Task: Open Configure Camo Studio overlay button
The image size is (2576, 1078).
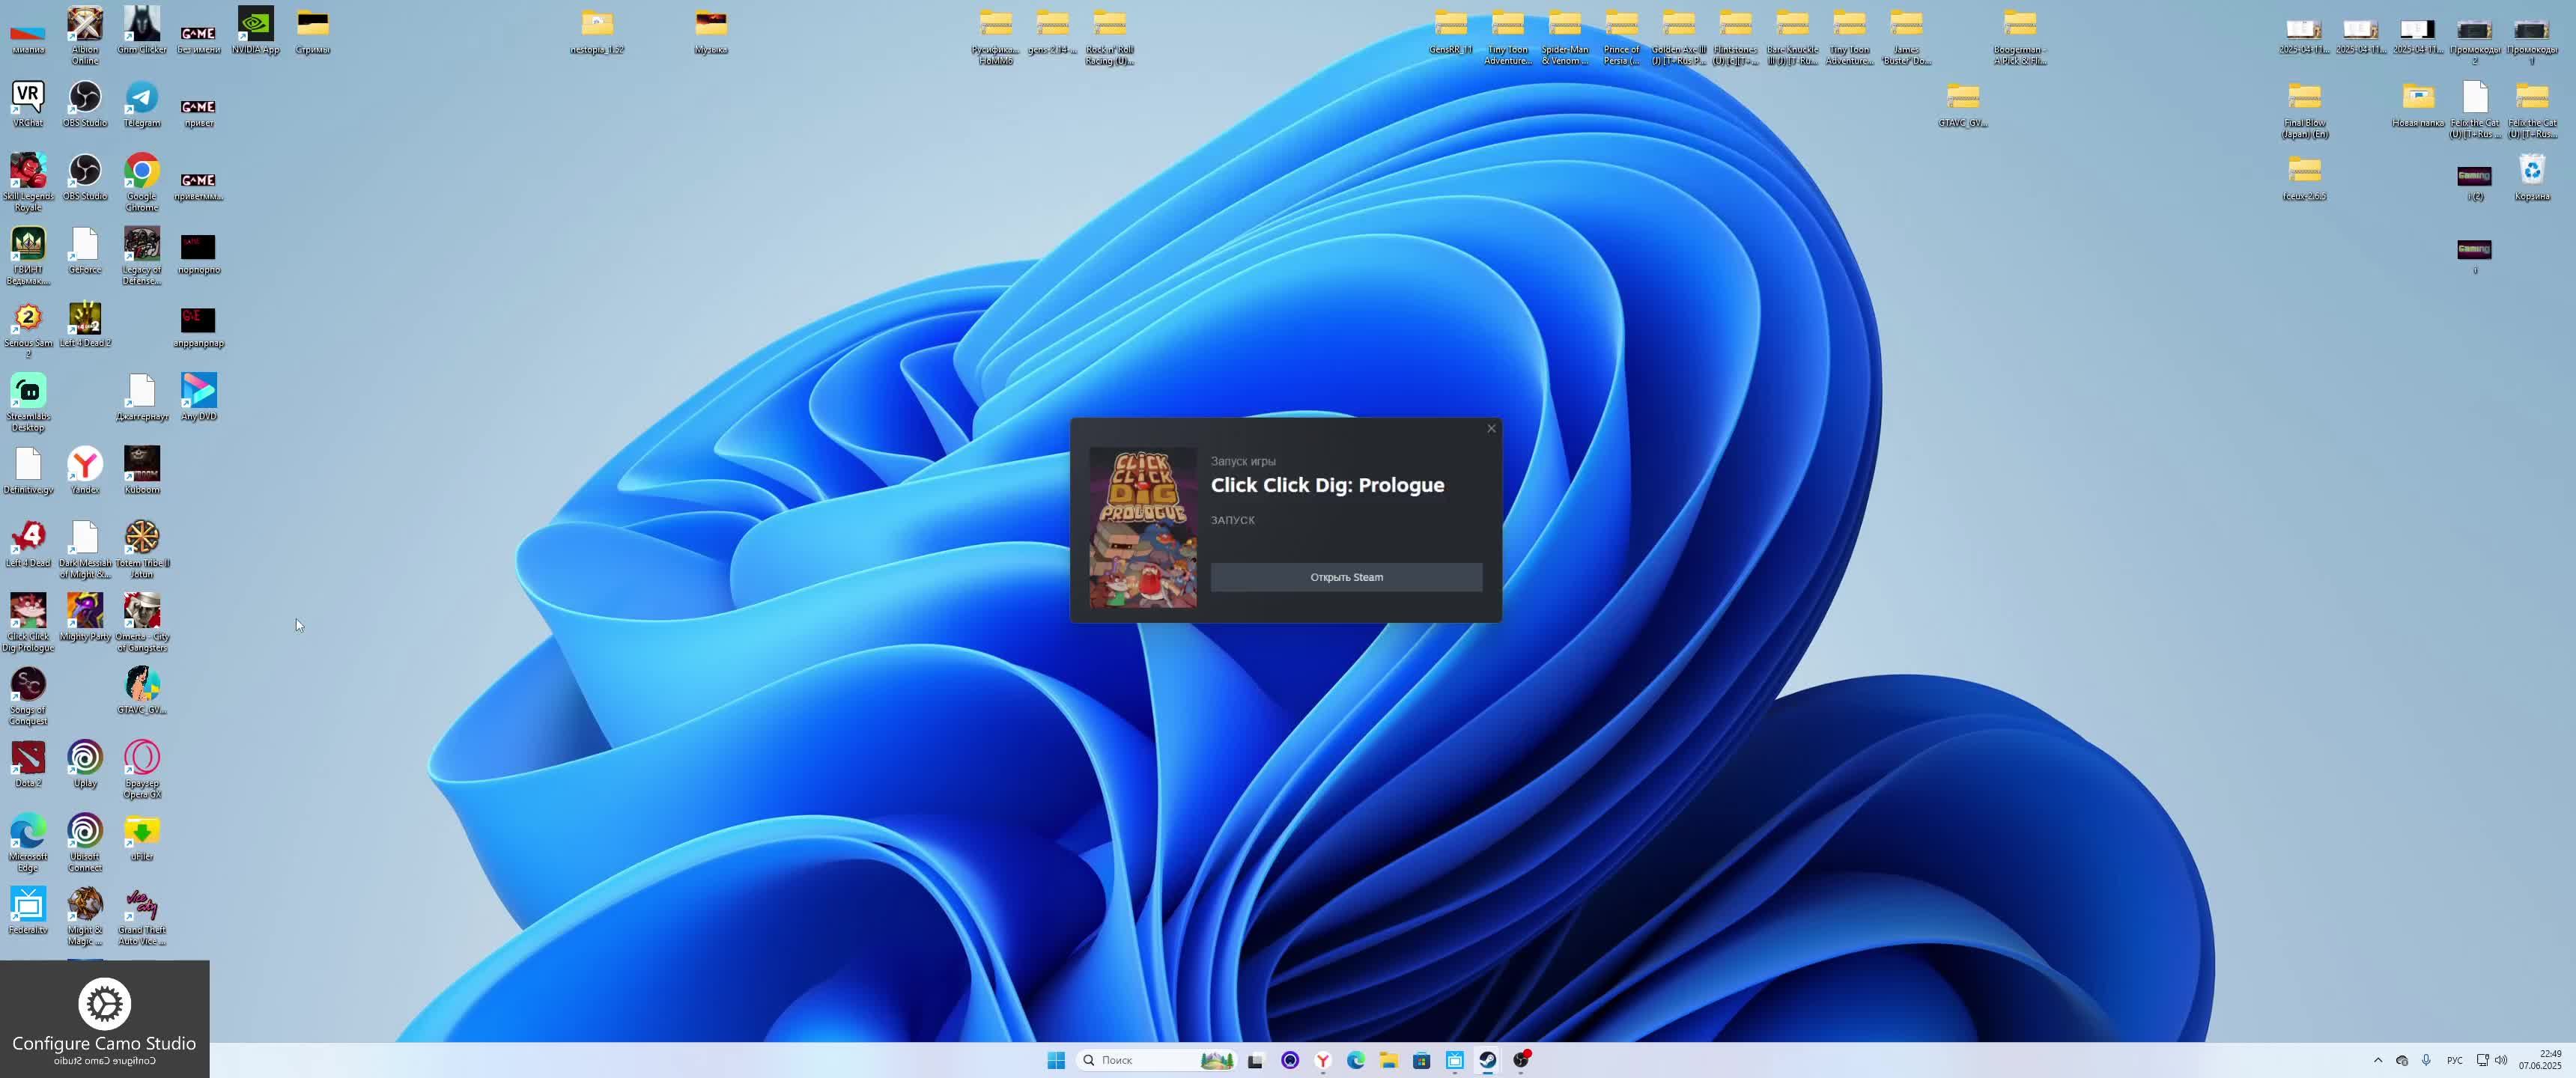Action: [x=104, y=1019]
